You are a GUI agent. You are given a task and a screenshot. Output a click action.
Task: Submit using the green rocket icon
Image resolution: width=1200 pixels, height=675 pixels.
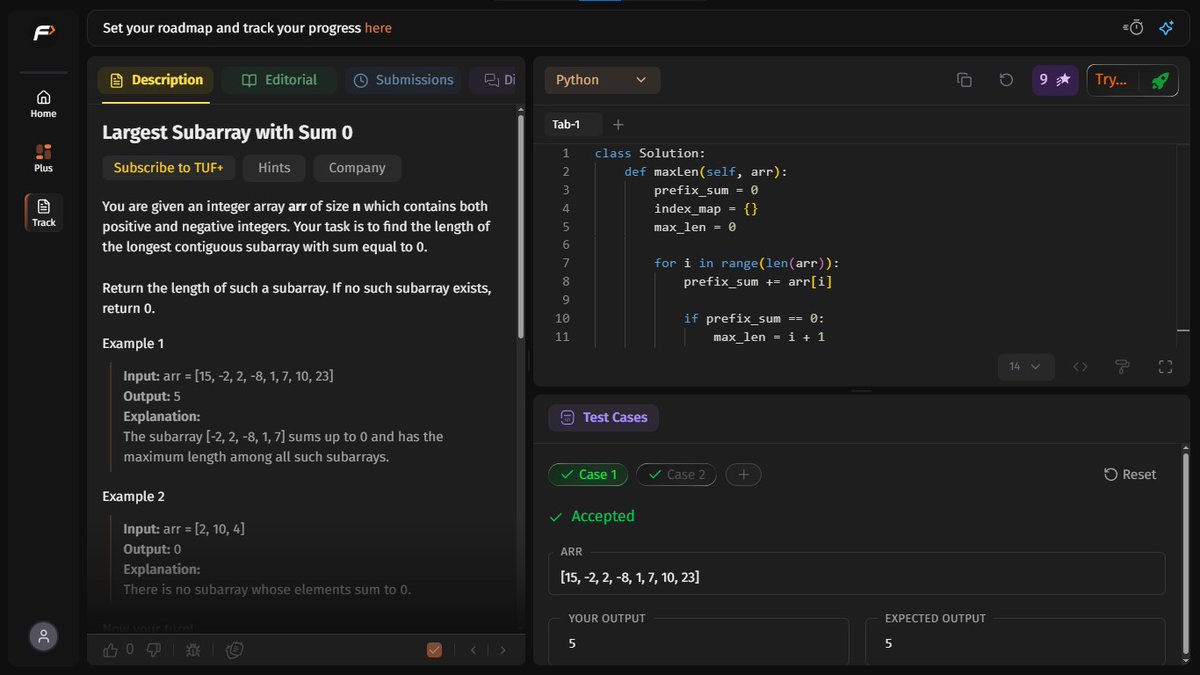pyautogui.click(x=1159, y=80)
